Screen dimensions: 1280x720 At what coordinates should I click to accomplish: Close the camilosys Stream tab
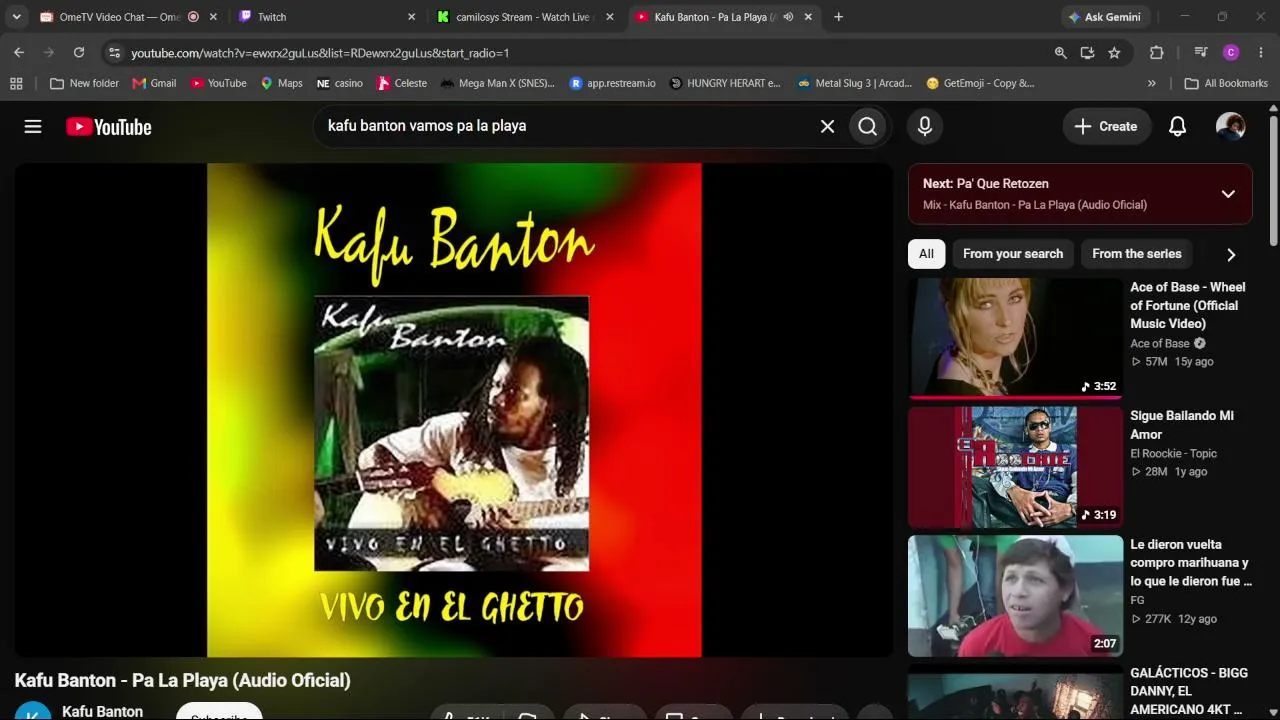(x=610, y=17)
